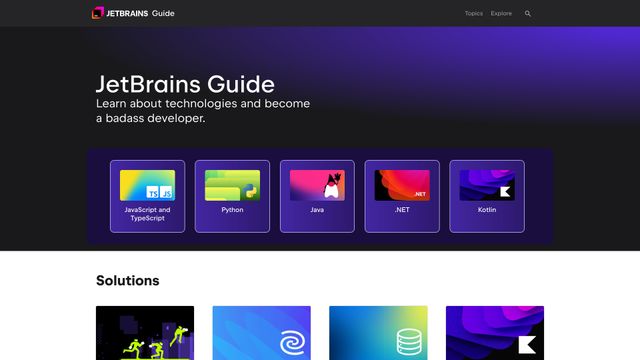The height and width of the screenshot is (360, 640).
Task: Open the blue spiral solution thumbnail
Action: [262, 333]
